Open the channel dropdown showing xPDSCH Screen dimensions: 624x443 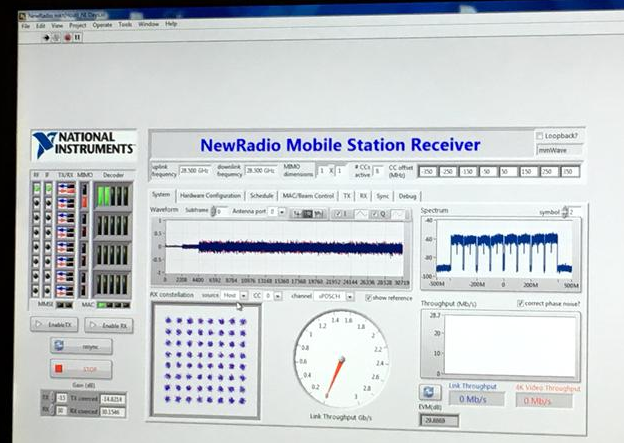[349, 297]
